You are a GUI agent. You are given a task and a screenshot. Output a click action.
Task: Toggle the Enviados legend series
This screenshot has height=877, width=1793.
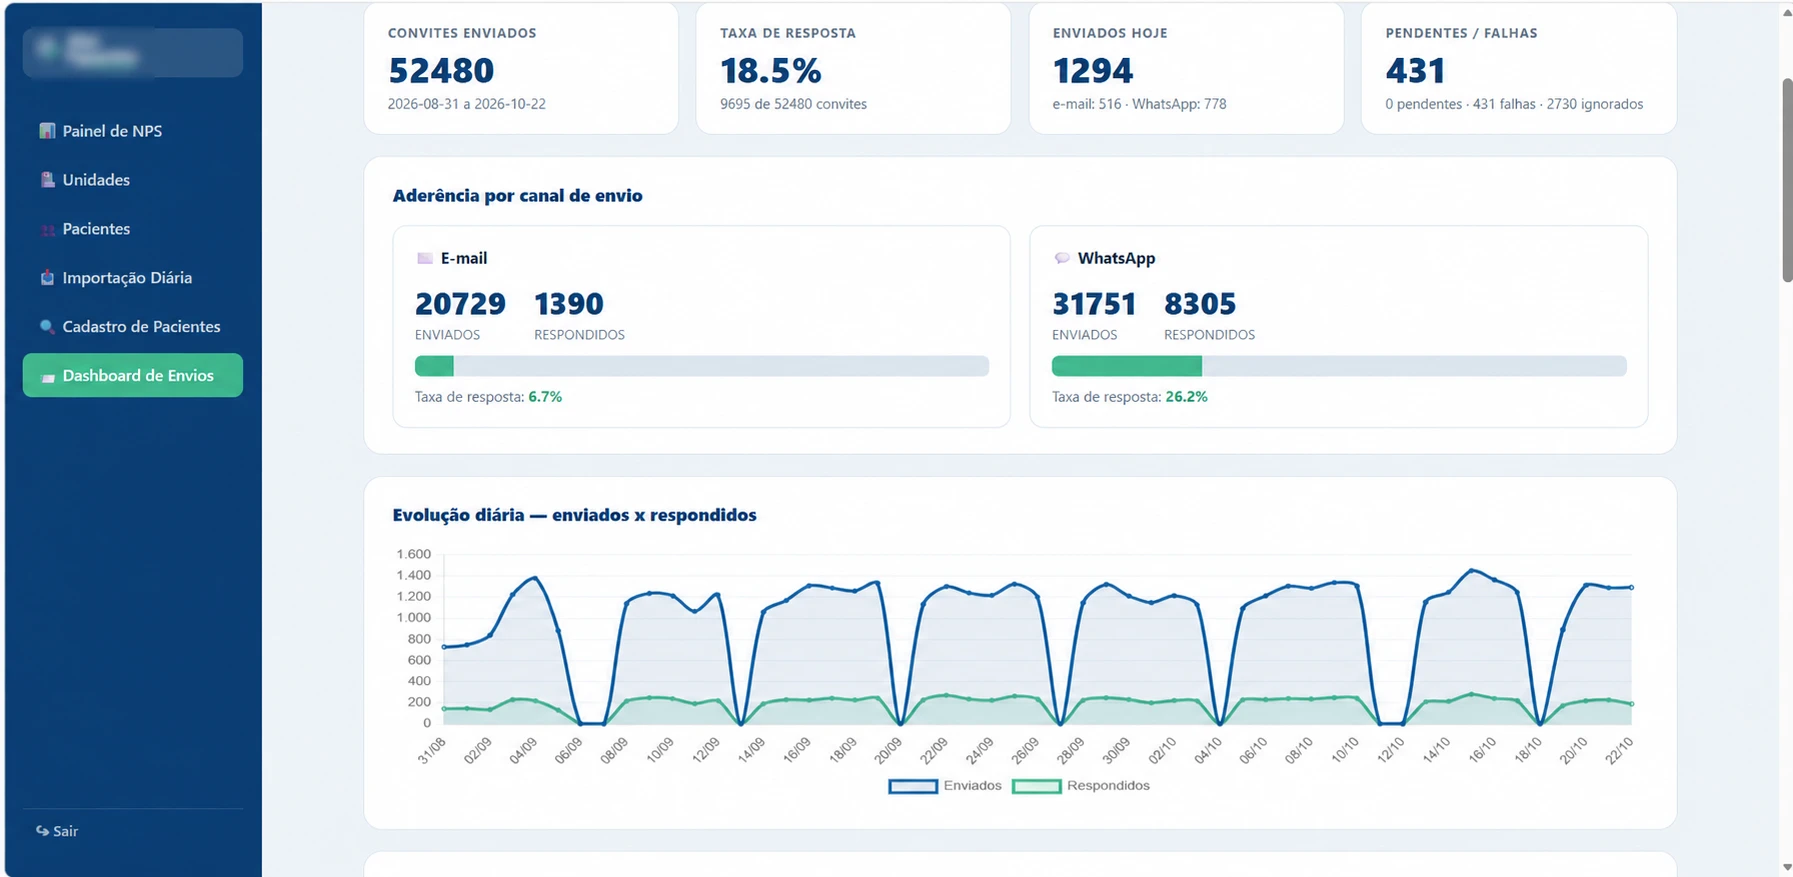945,786
